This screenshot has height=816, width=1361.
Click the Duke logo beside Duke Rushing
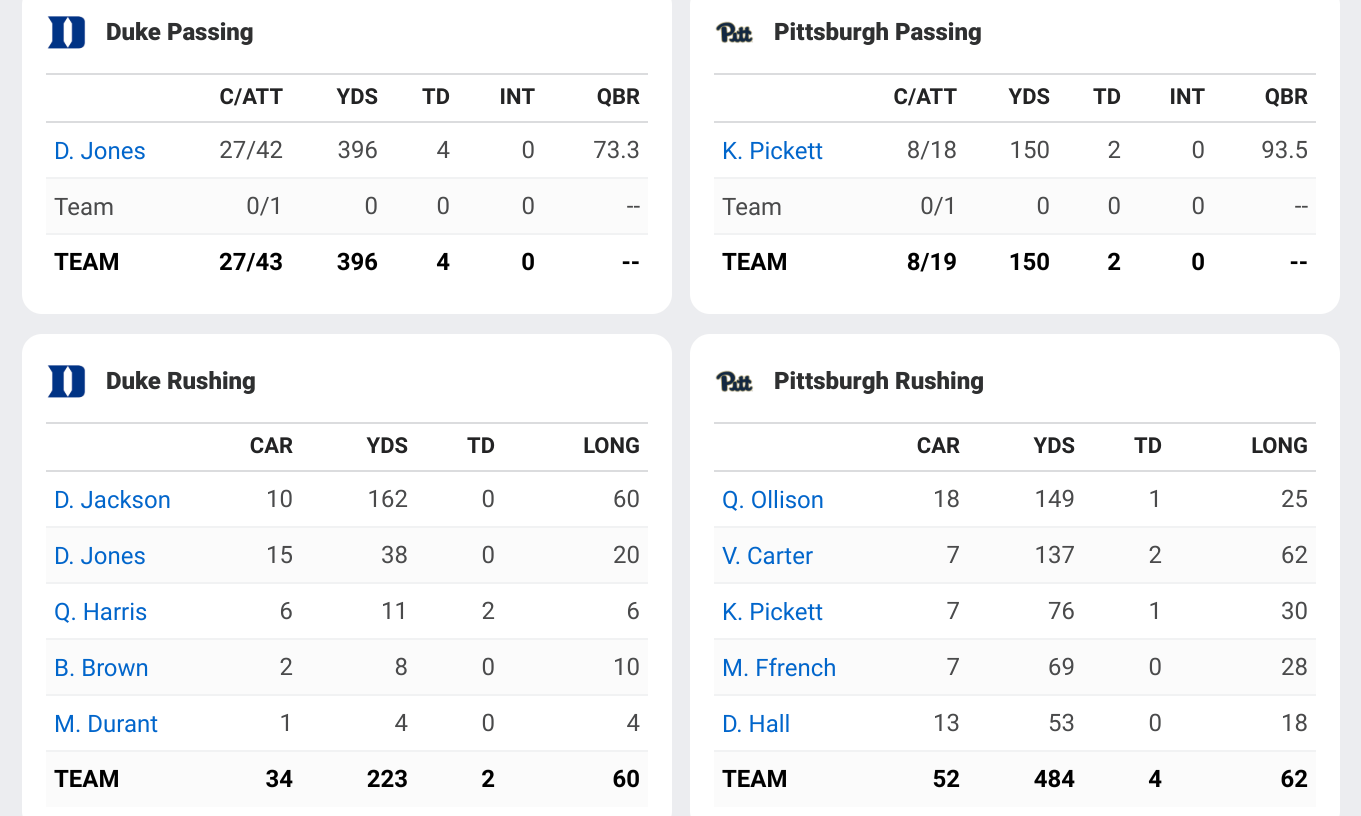(67, 381)
